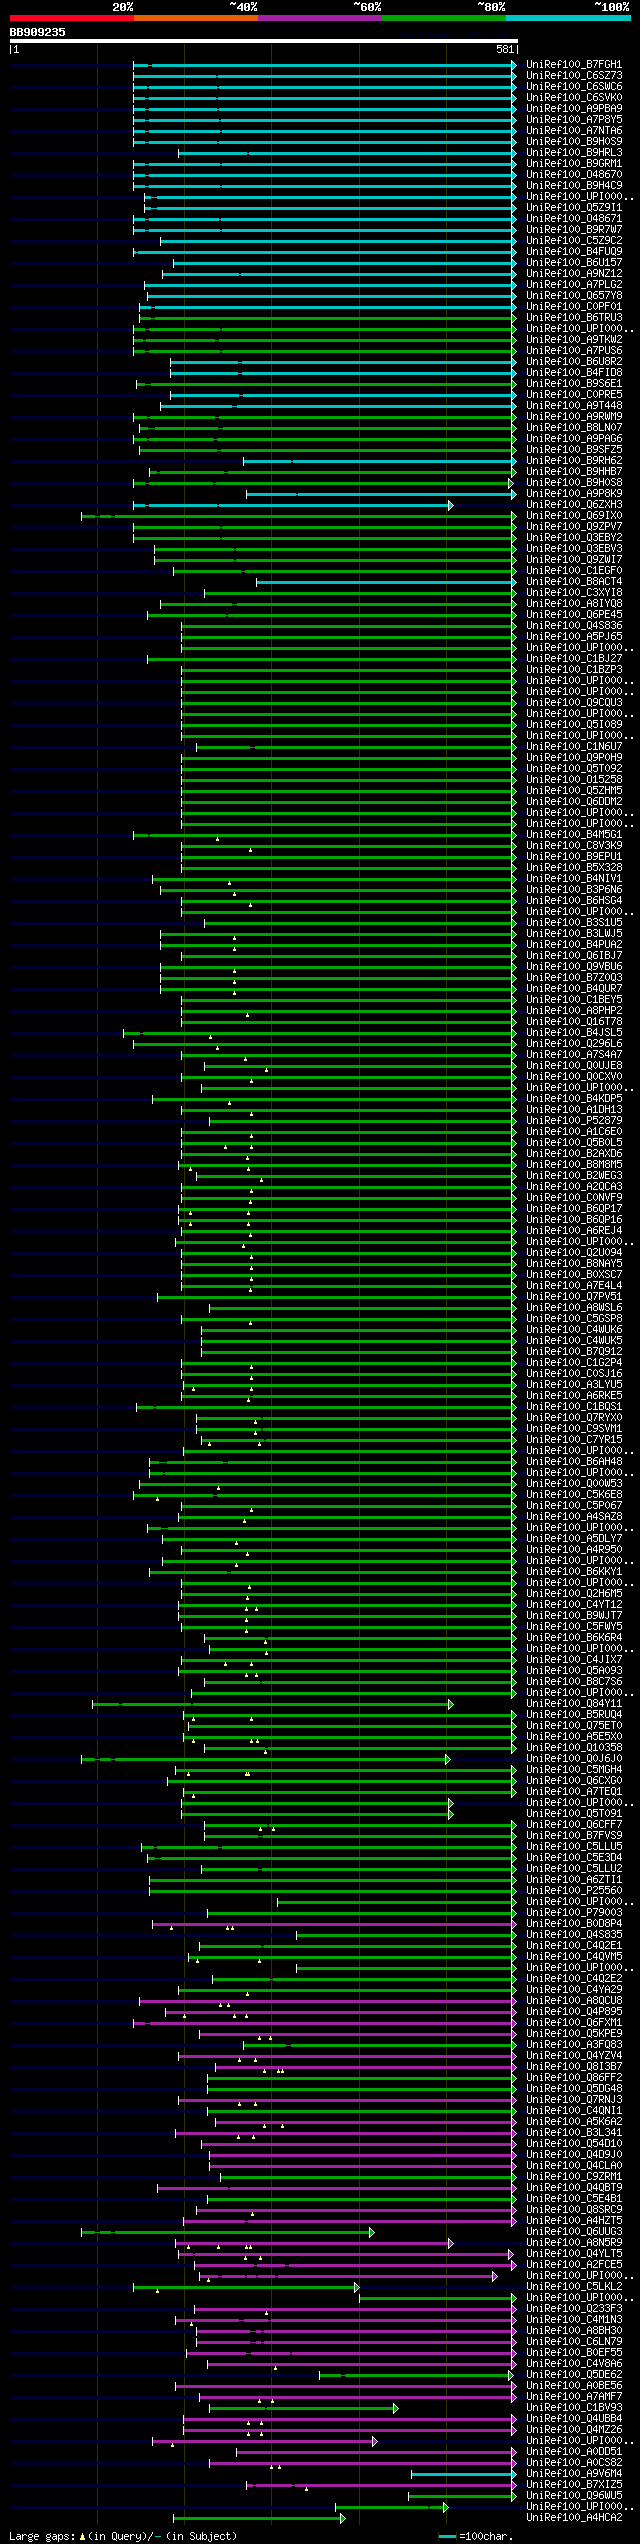Open hit UniRef100_A8WSL6
640x2544 pixels.
pyautogui.click(x=574, y=1308)
